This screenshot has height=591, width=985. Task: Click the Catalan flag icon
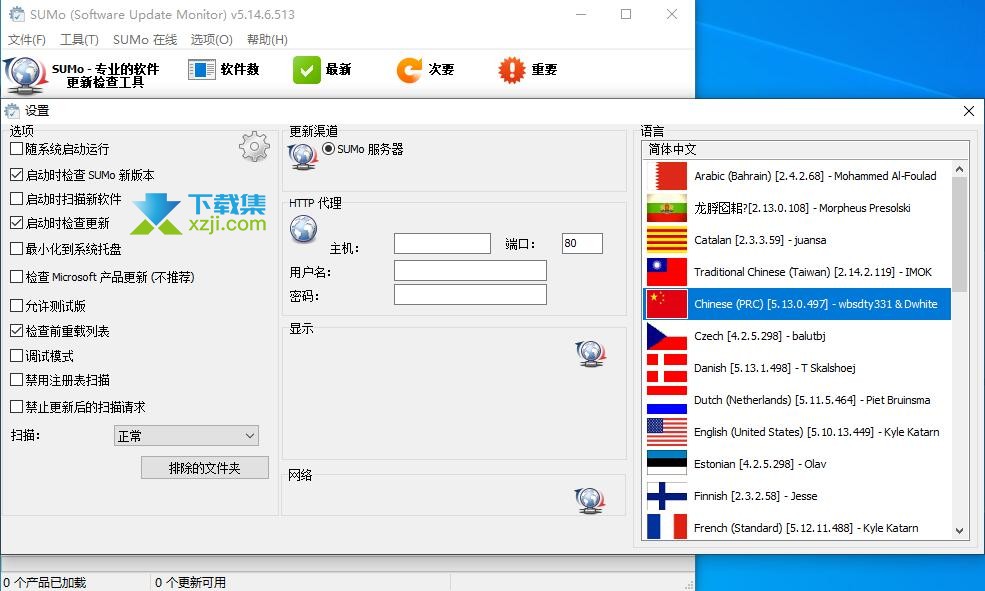tap(667, 240)
